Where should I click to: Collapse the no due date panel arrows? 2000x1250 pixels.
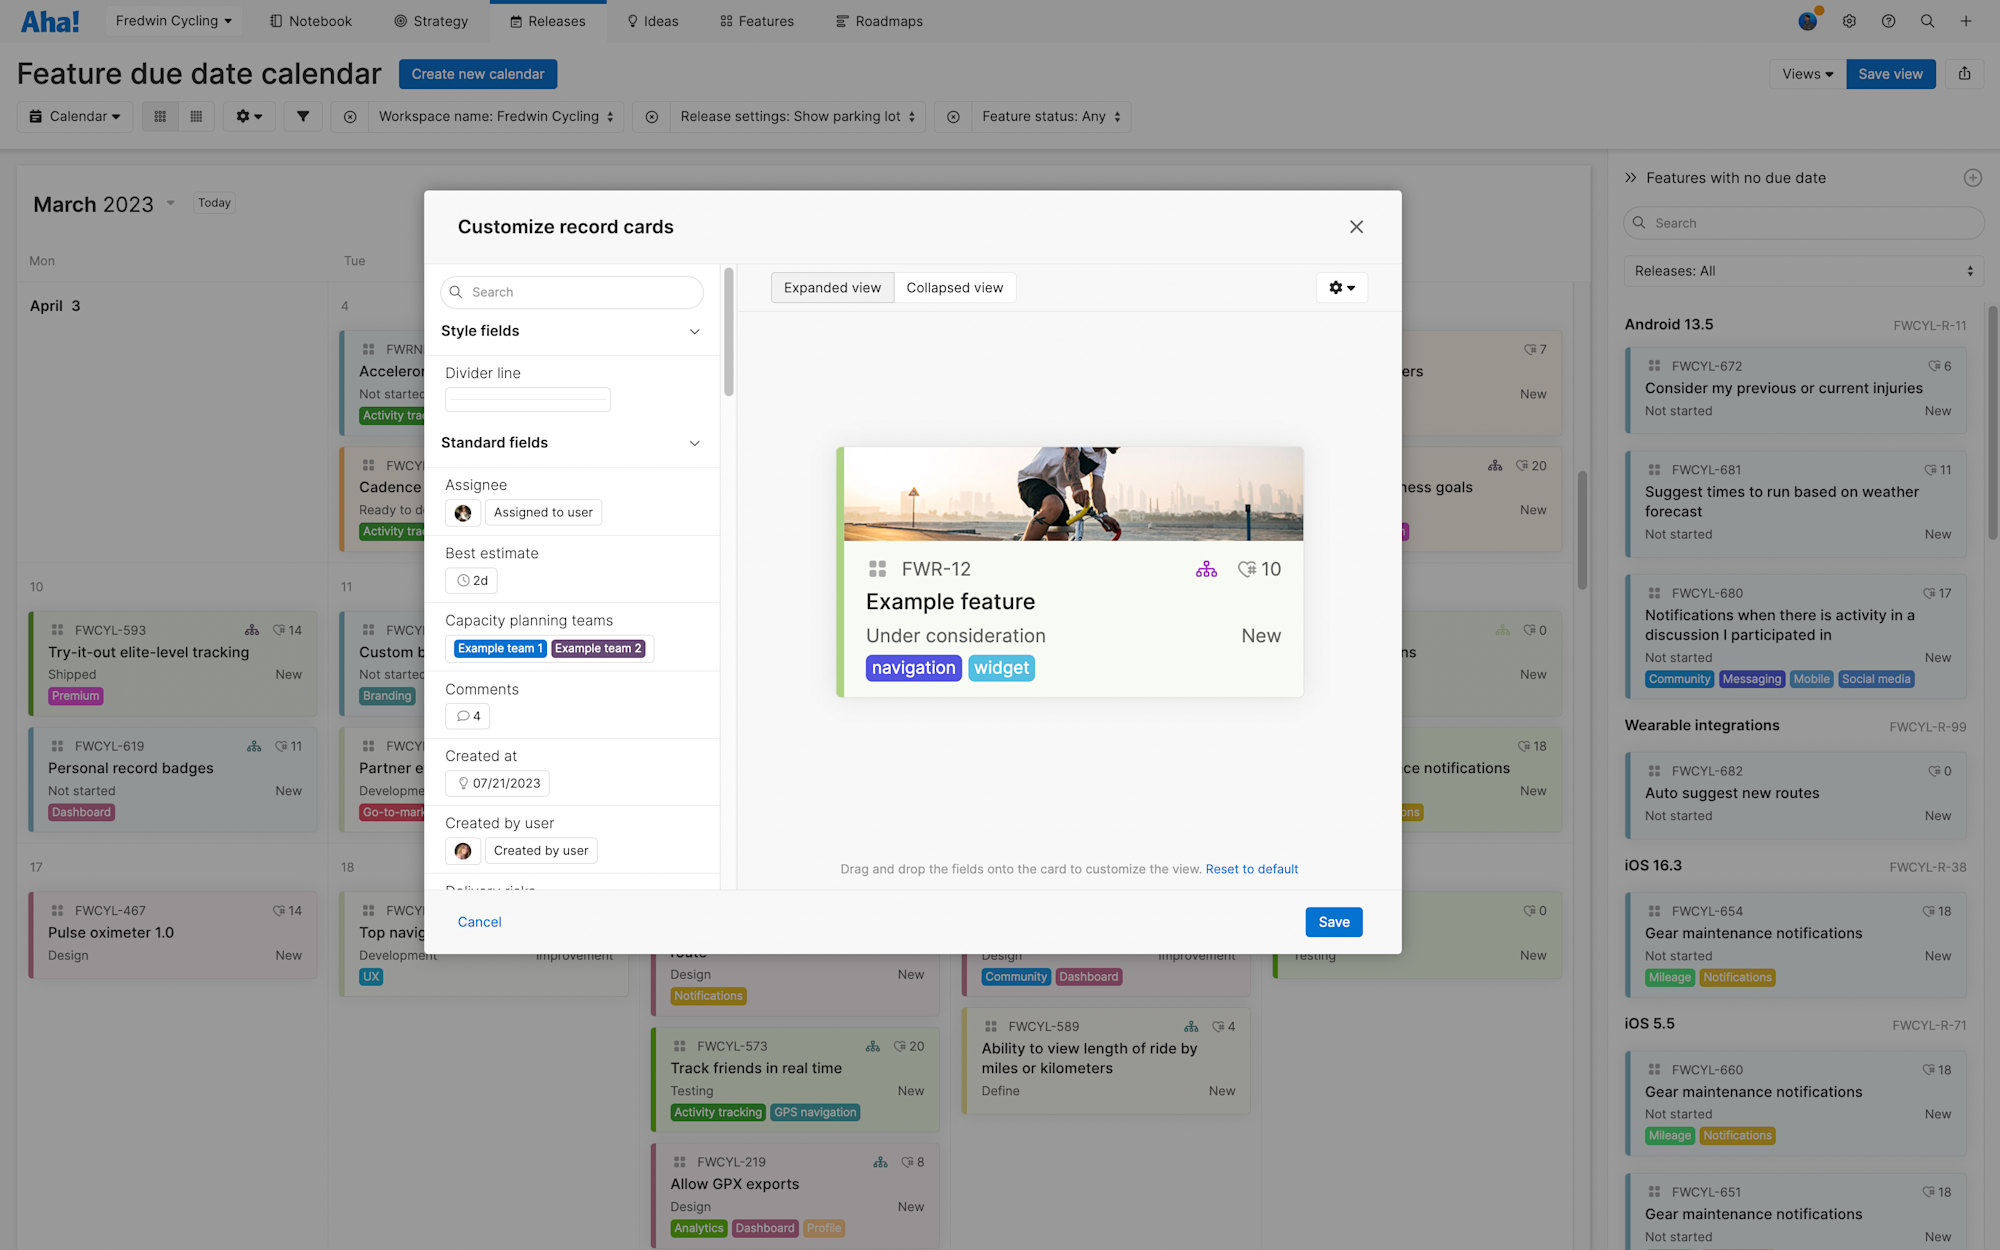pos(1631,178)
